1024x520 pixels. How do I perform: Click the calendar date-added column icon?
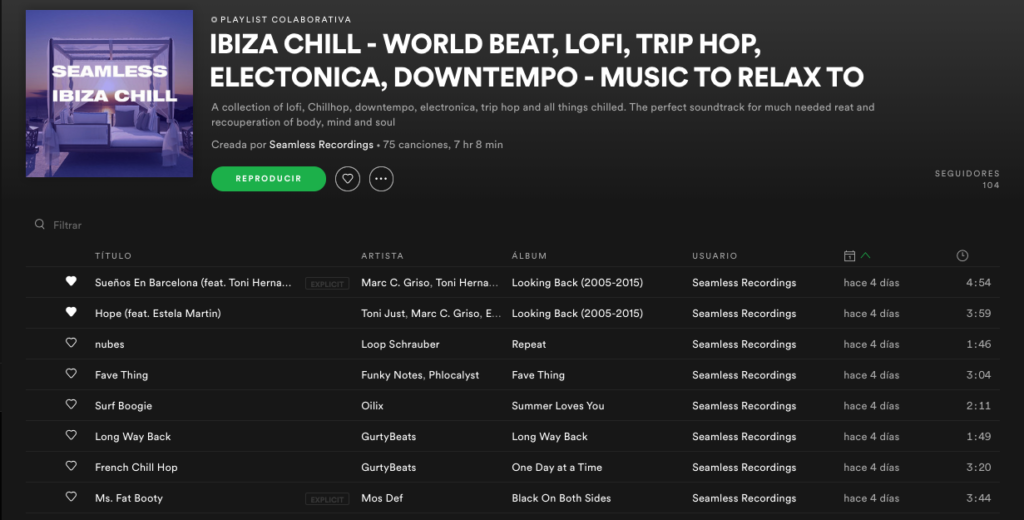coord(849,255)
